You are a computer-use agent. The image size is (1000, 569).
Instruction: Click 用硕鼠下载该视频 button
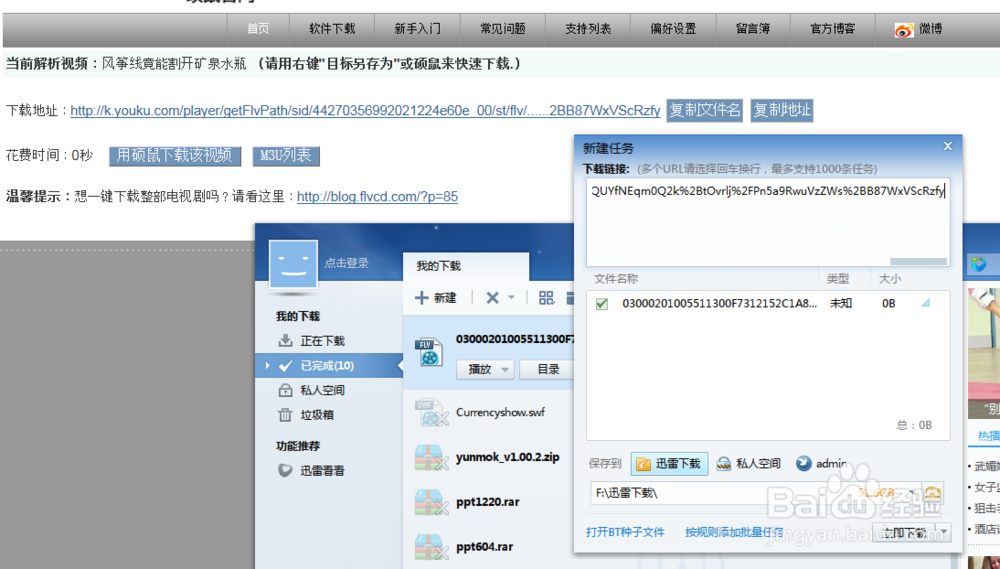[x=175, y=156]
